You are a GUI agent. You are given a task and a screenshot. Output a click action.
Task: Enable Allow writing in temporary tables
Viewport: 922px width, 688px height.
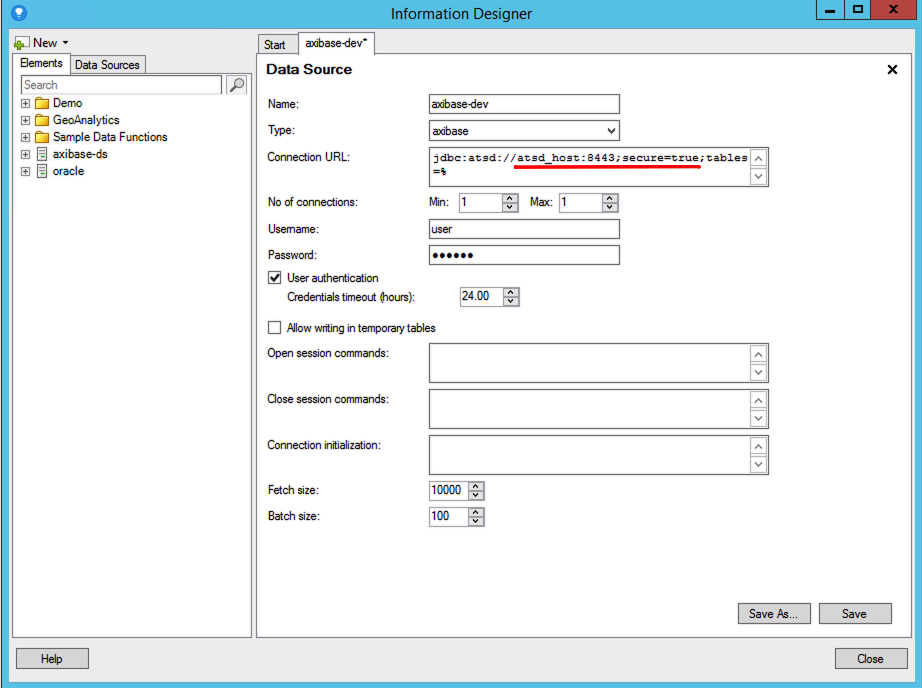pos(275,328)
